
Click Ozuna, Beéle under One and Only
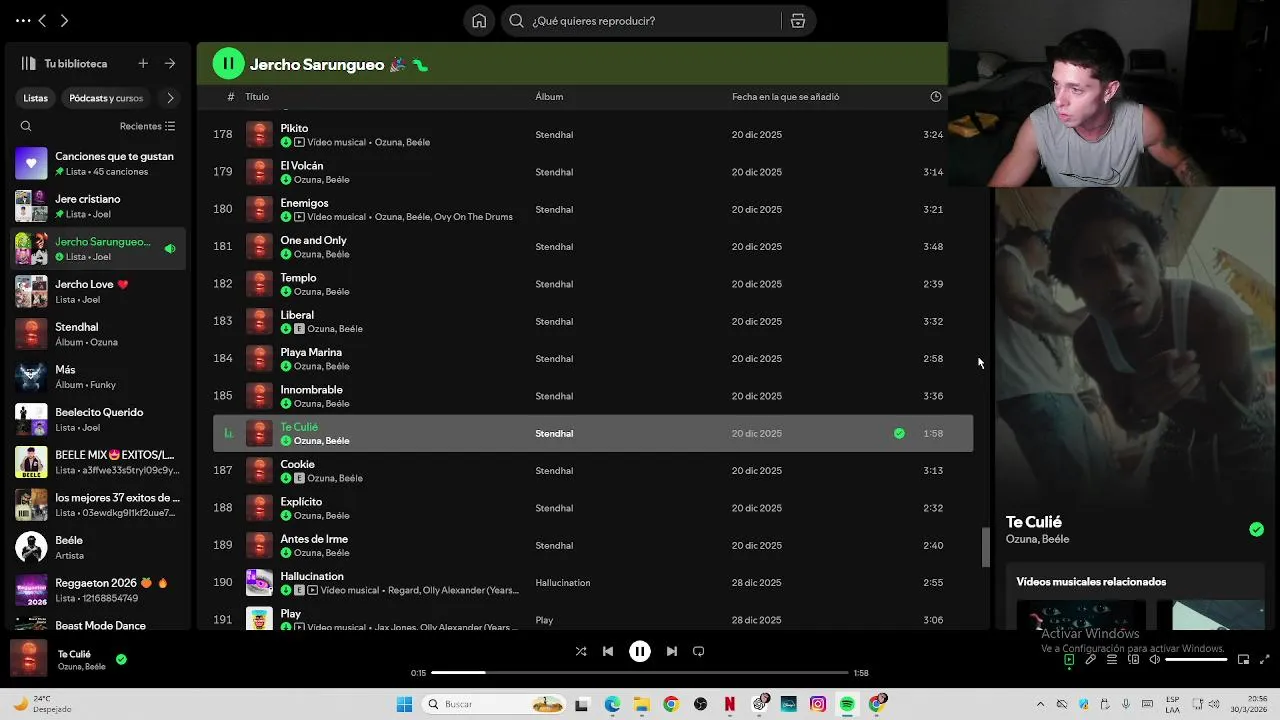pos(321,254)
